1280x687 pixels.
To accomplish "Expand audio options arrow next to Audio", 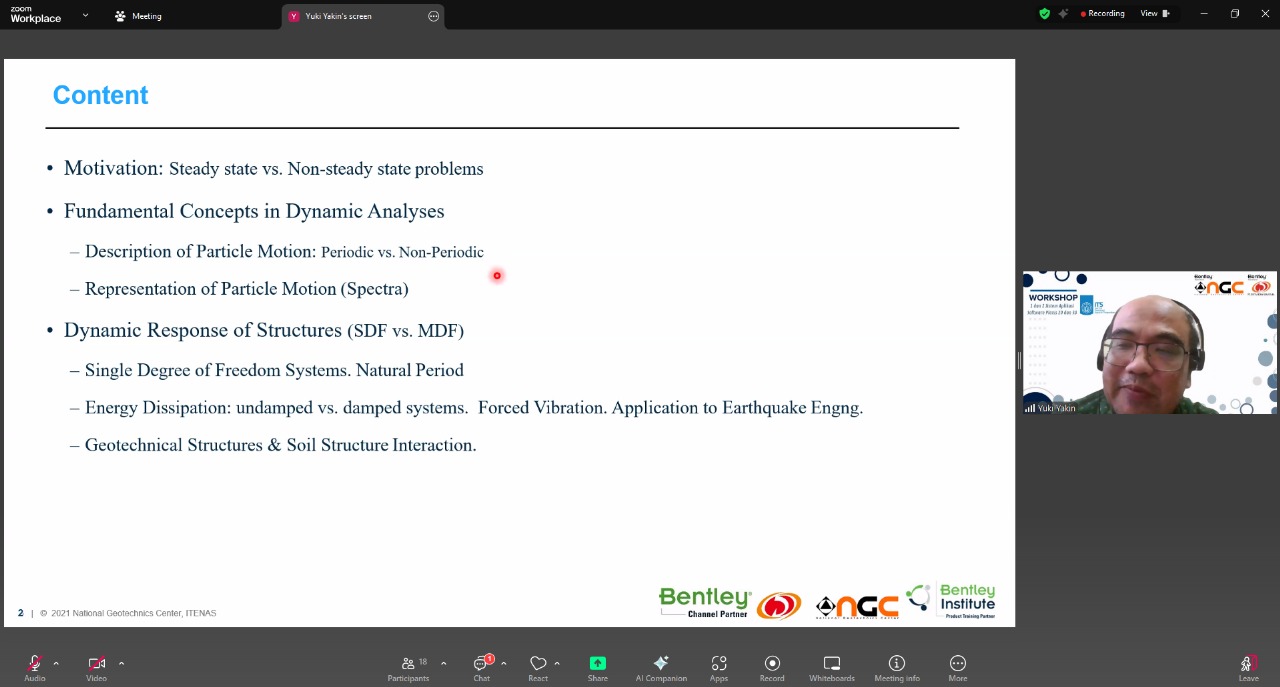I will point(56,663).
